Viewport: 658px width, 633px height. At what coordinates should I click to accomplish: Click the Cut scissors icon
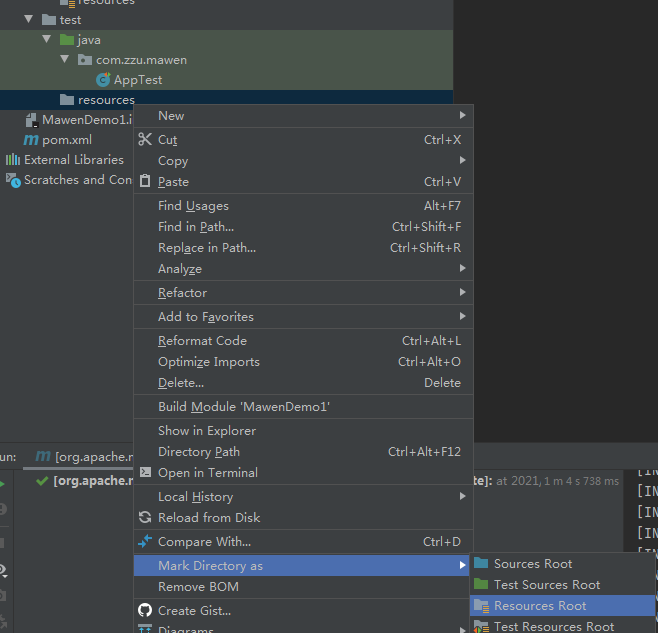145,139
